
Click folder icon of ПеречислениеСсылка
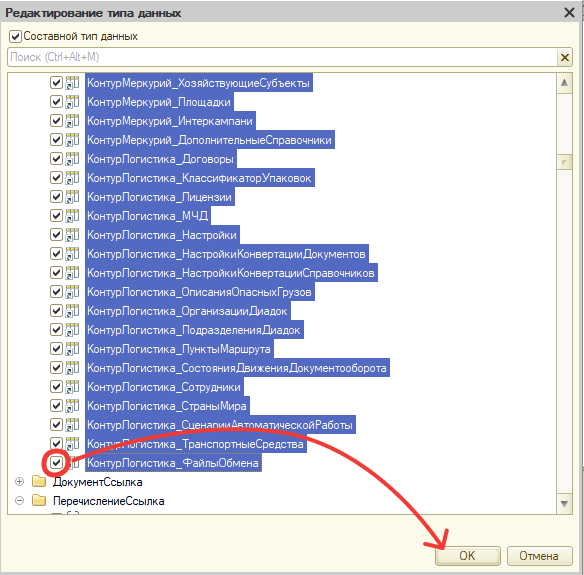tap(39, 501)
